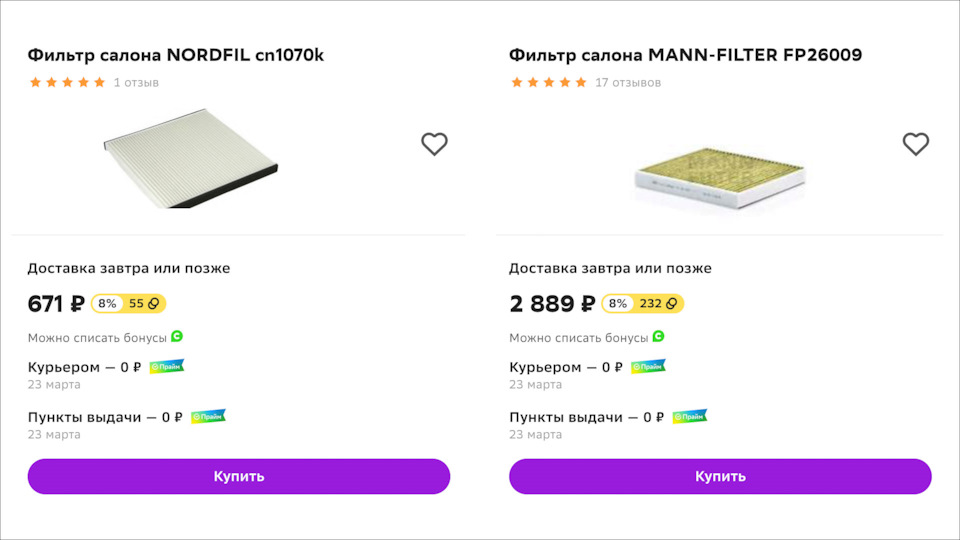
Task: Open the Фильтр салона NORDFIL cn1070k title
Action: (176, 55)
